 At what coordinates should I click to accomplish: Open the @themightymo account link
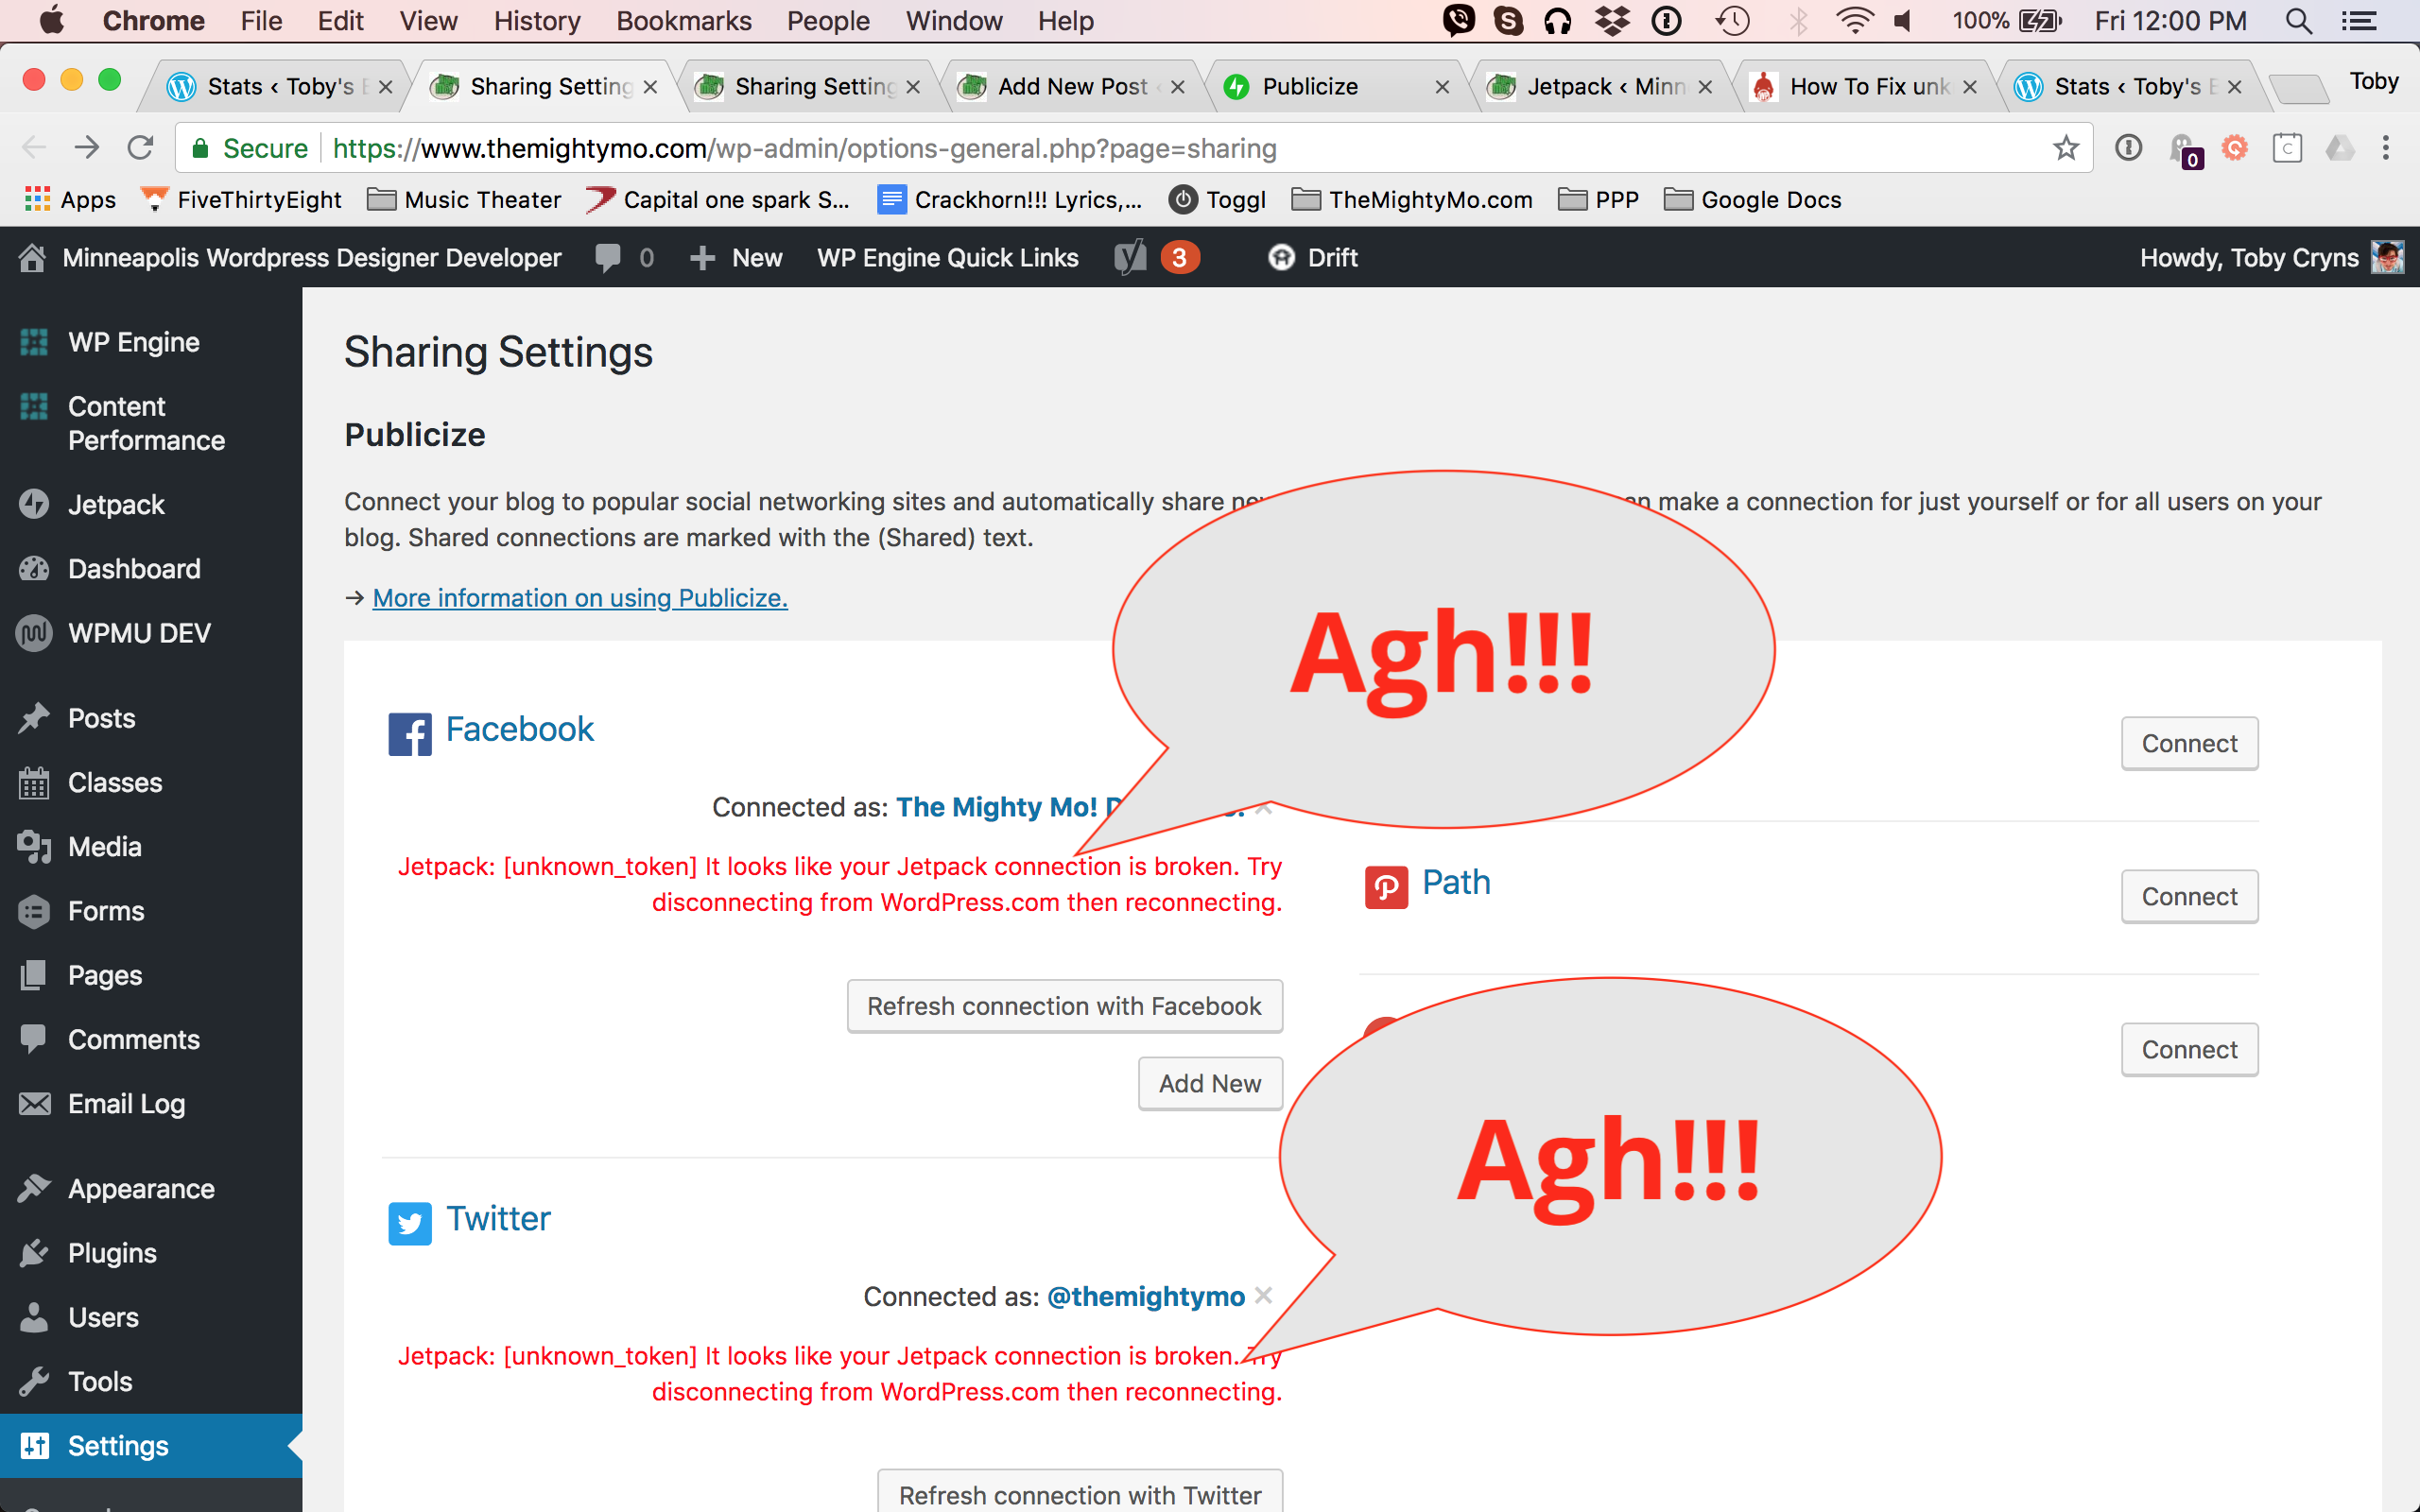1145,1296
